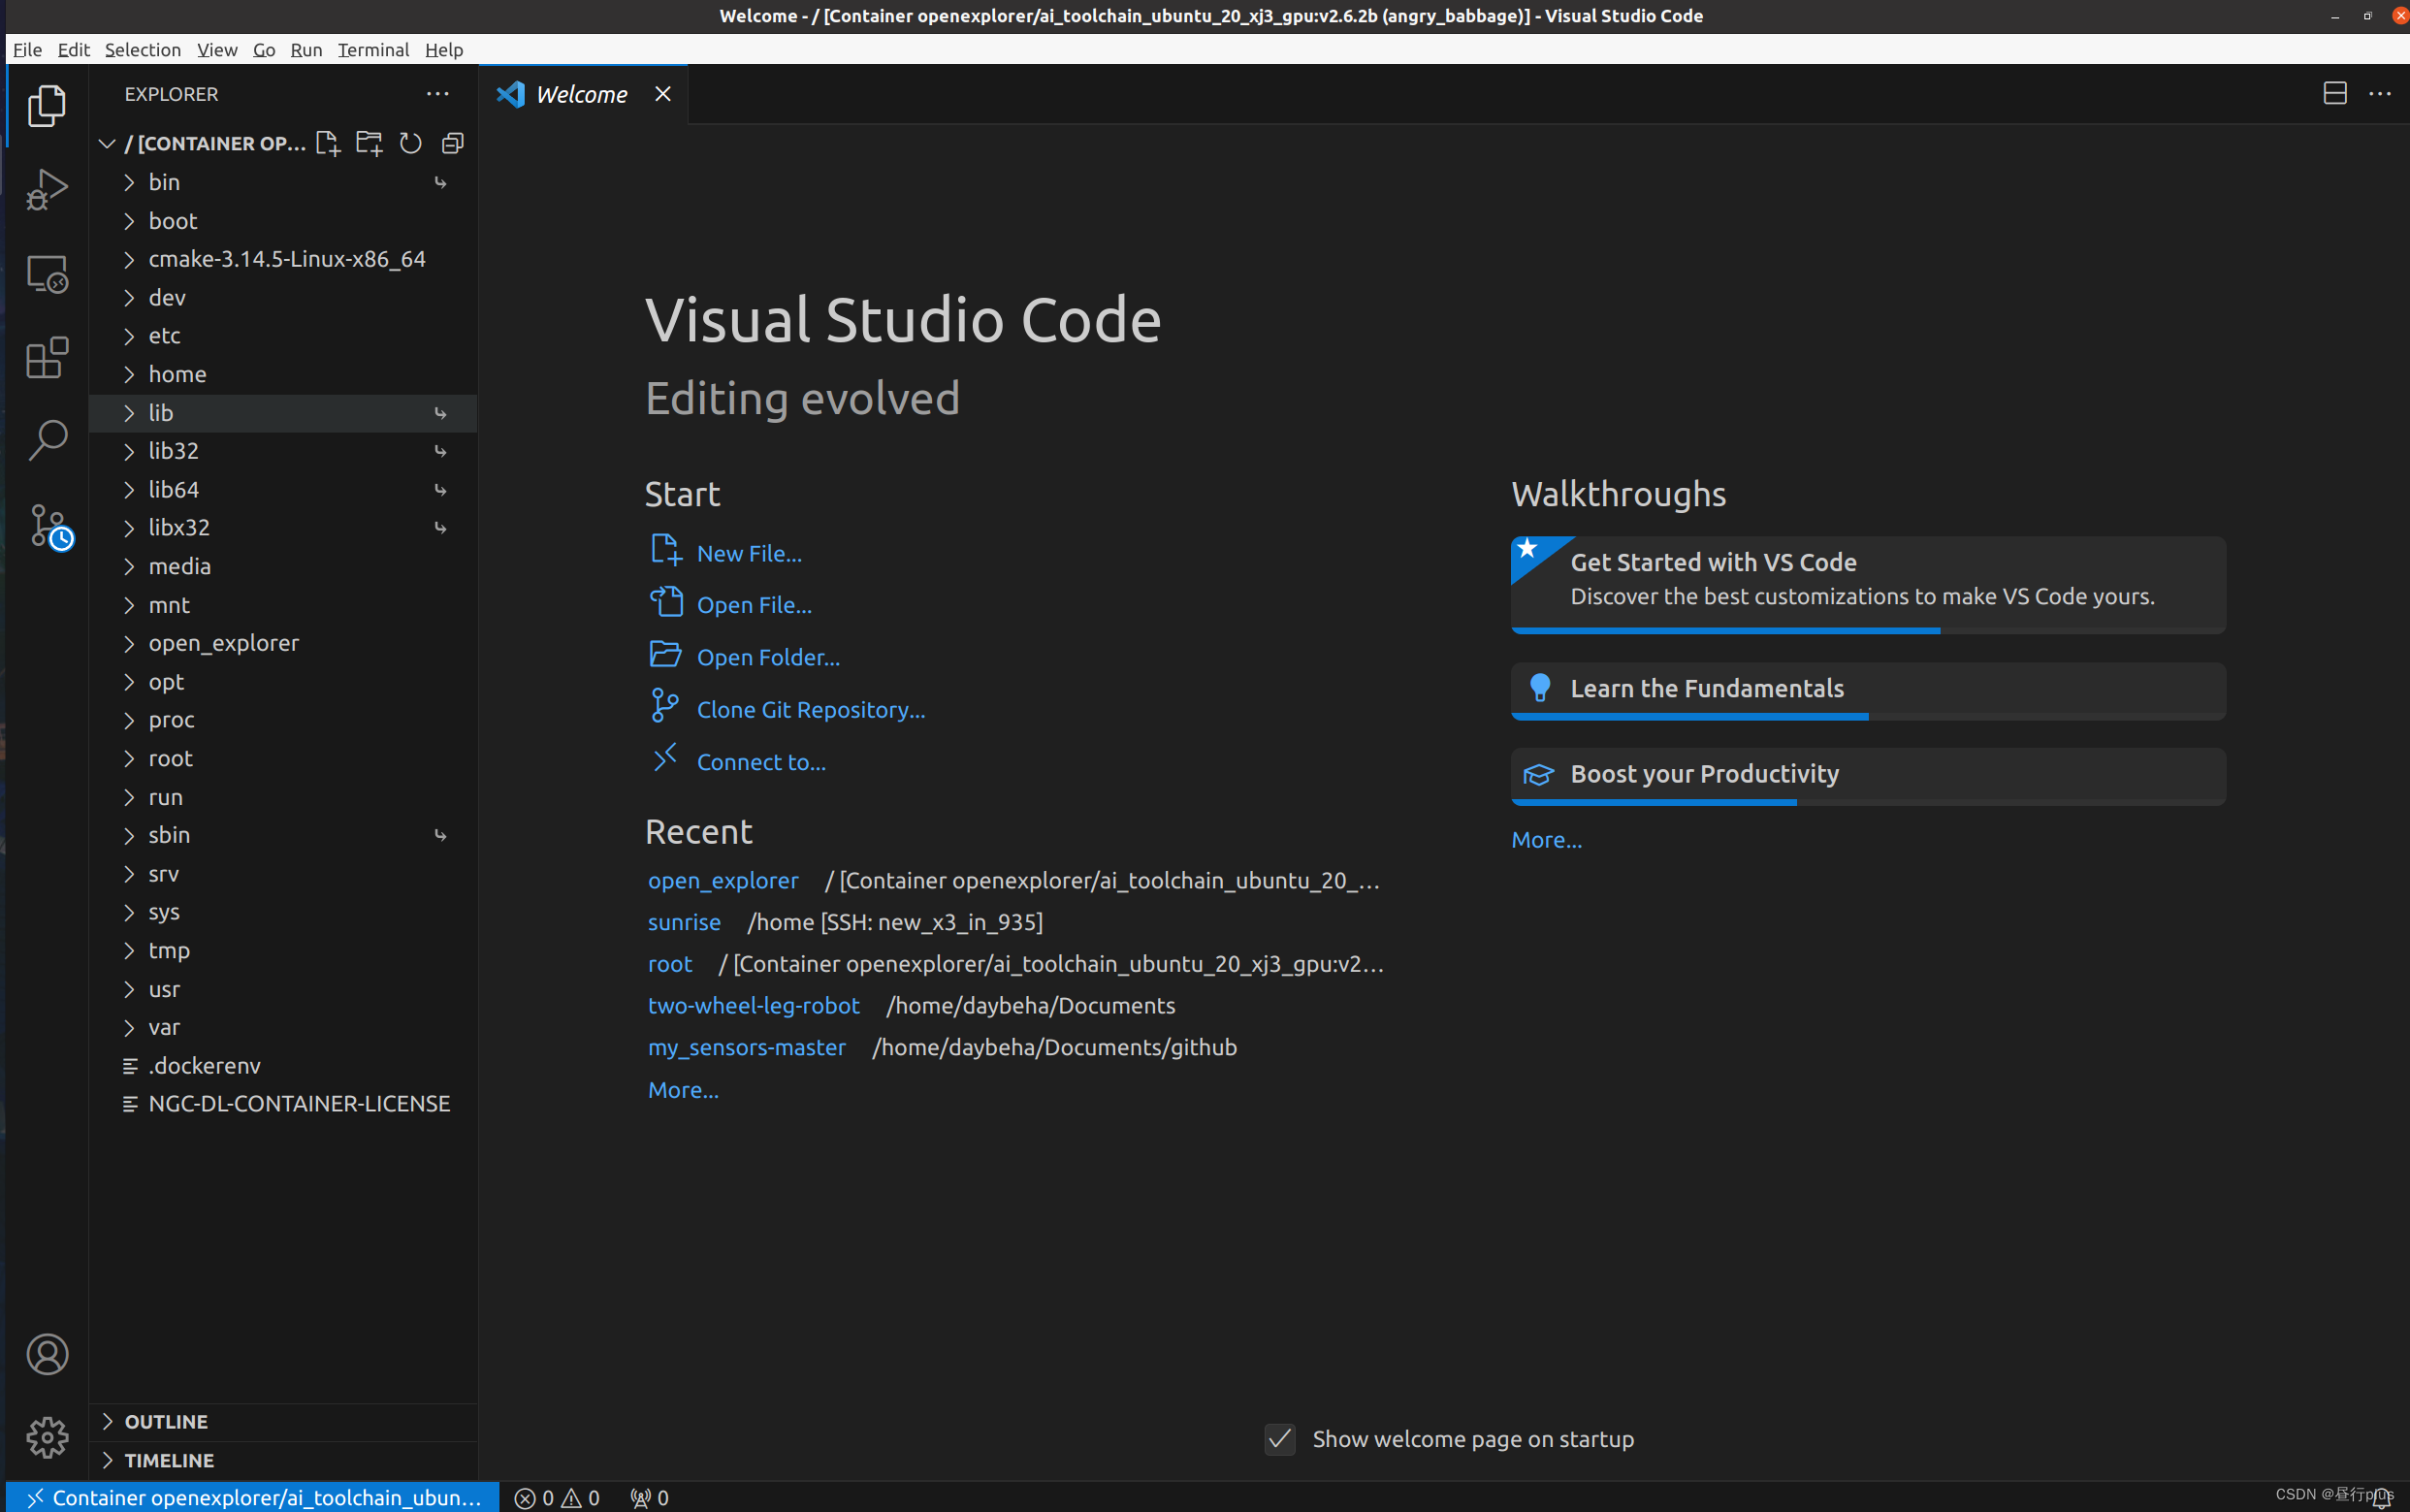
Task: Open the Remote Explorer view
Action: coord(47,273)
